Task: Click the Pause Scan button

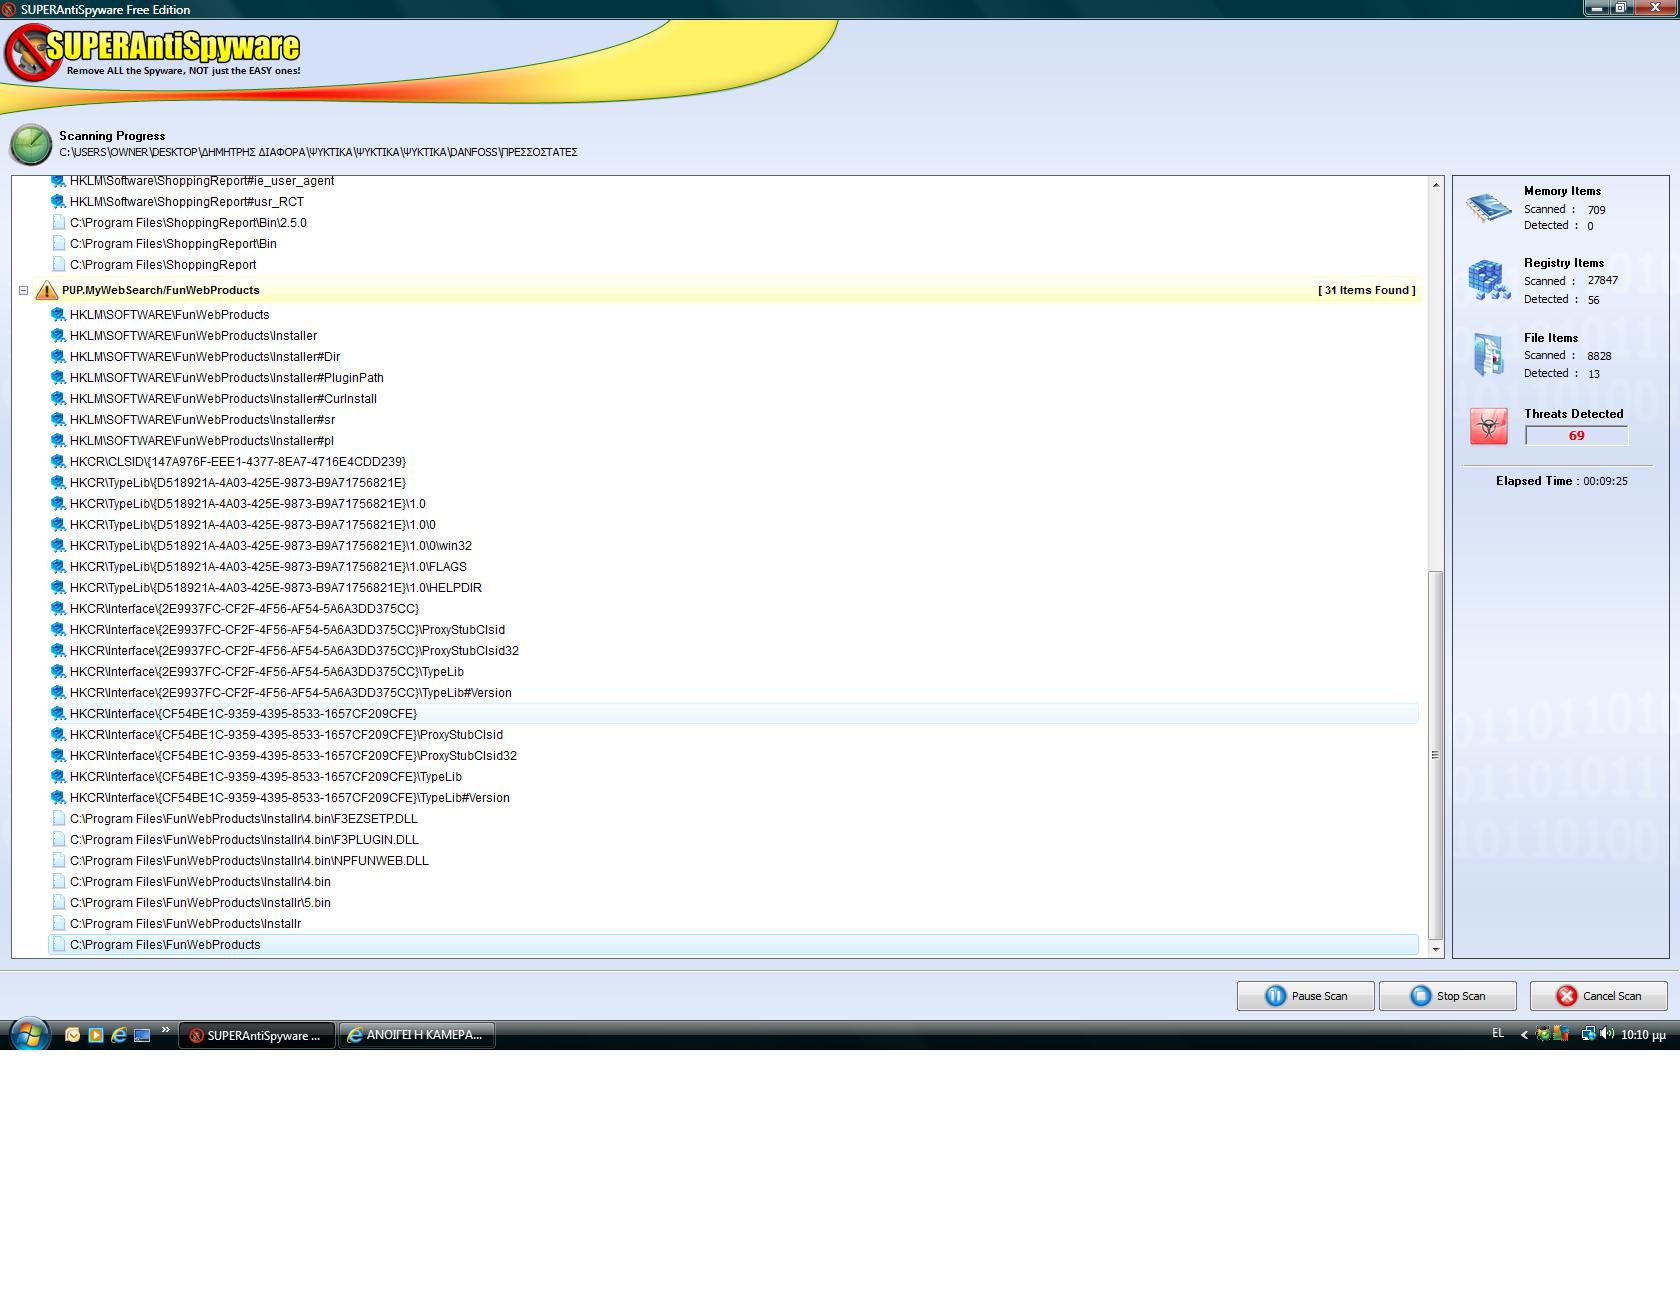Action: point(1305,996)
